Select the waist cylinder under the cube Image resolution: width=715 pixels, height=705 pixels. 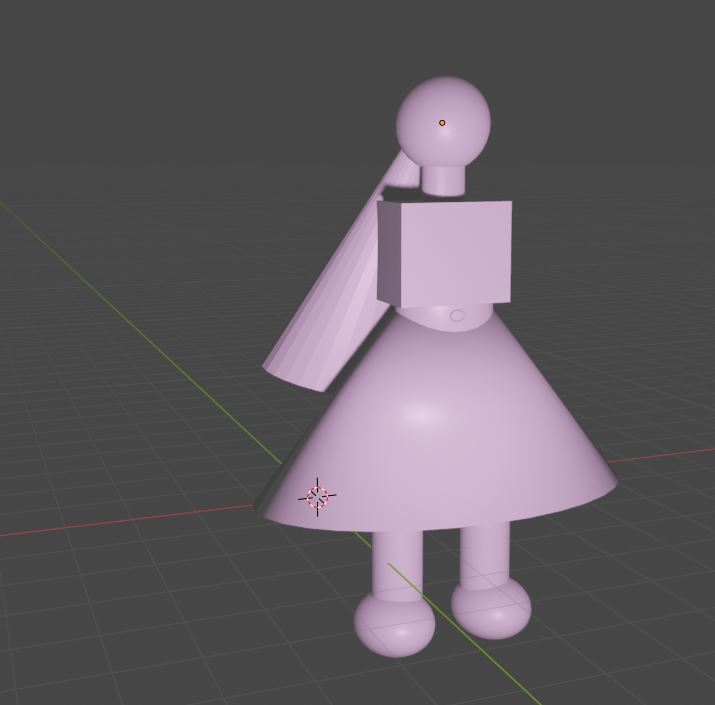pyautogui.click(x=442, y=318)
